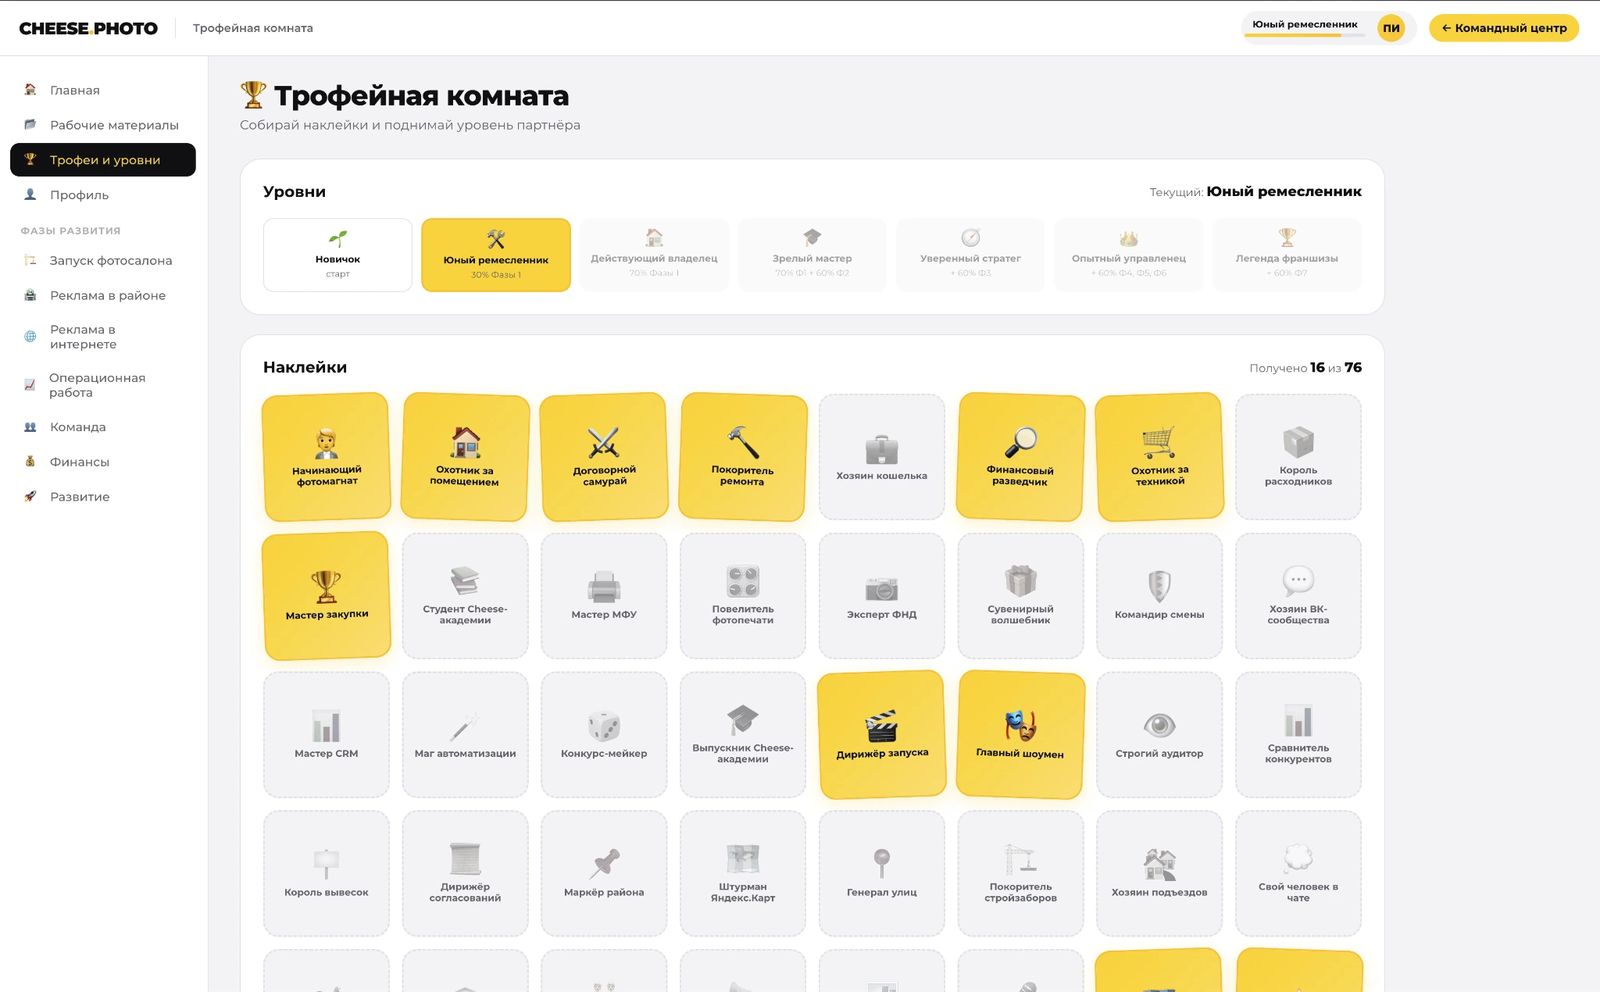Select the Юный ремесленник level card
Viewport: 1600px width, 992px height.
[x=496, y=255]
